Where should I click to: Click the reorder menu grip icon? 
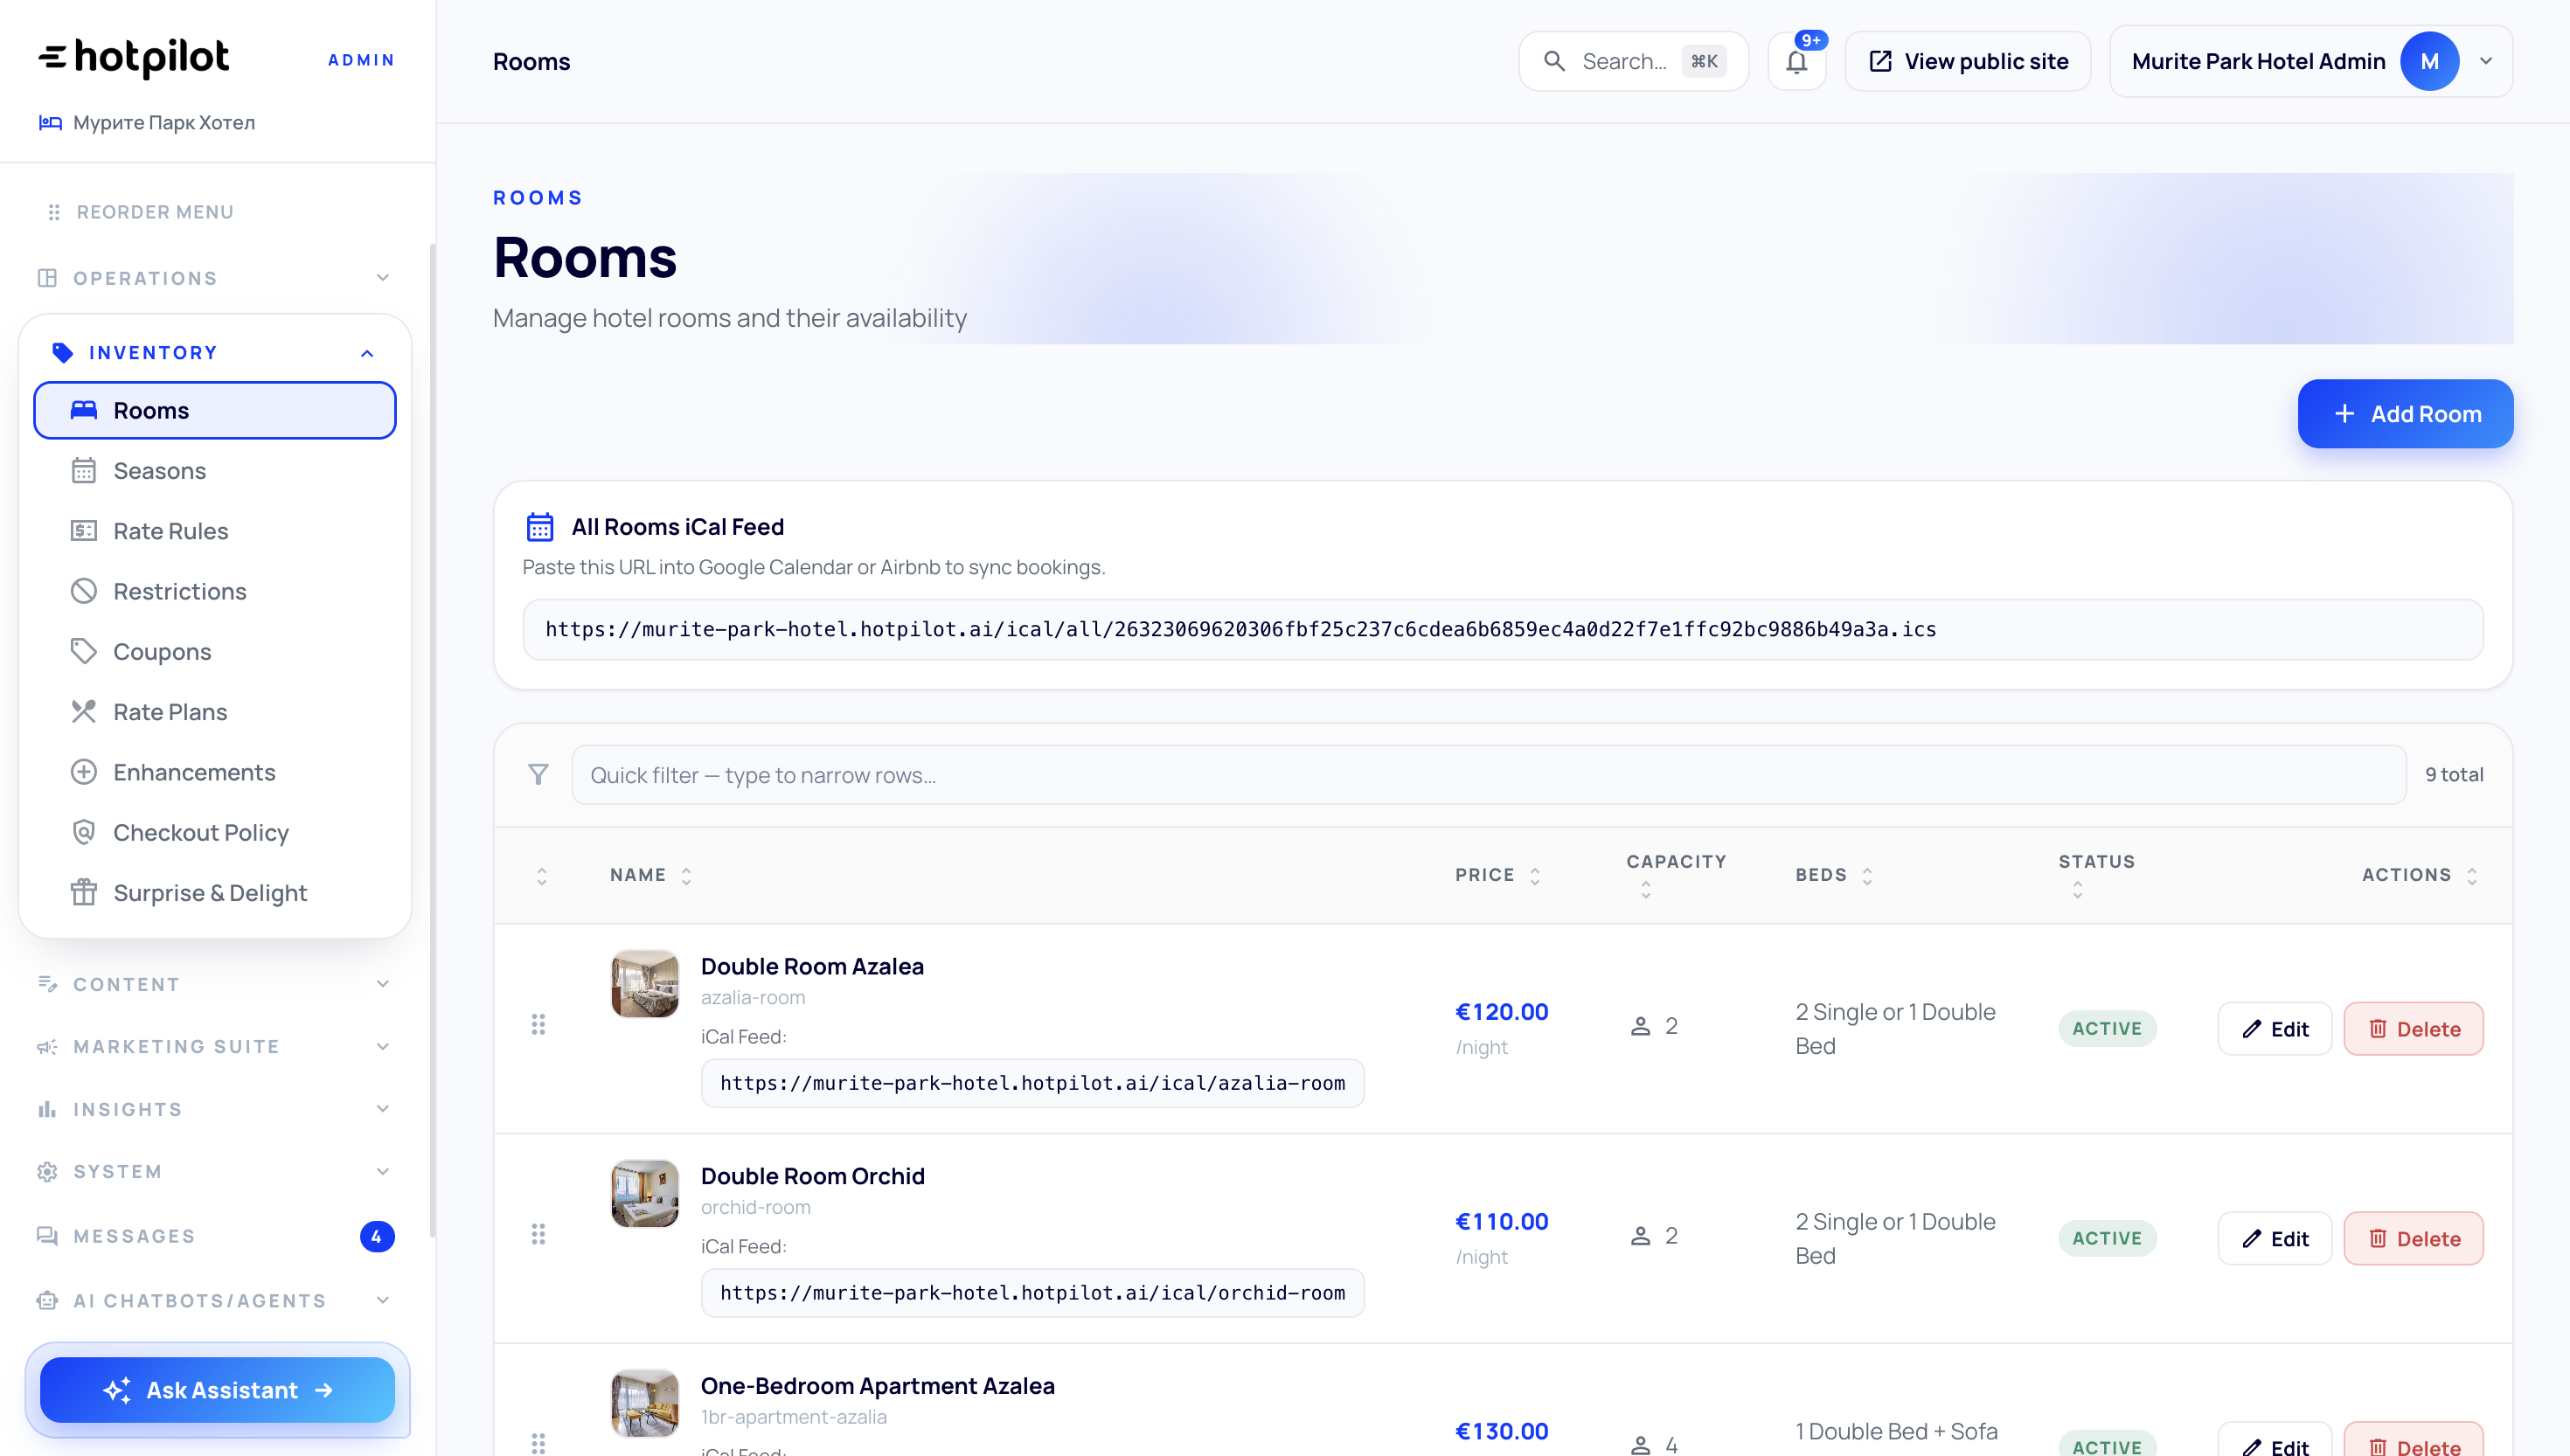click(54, 212)
